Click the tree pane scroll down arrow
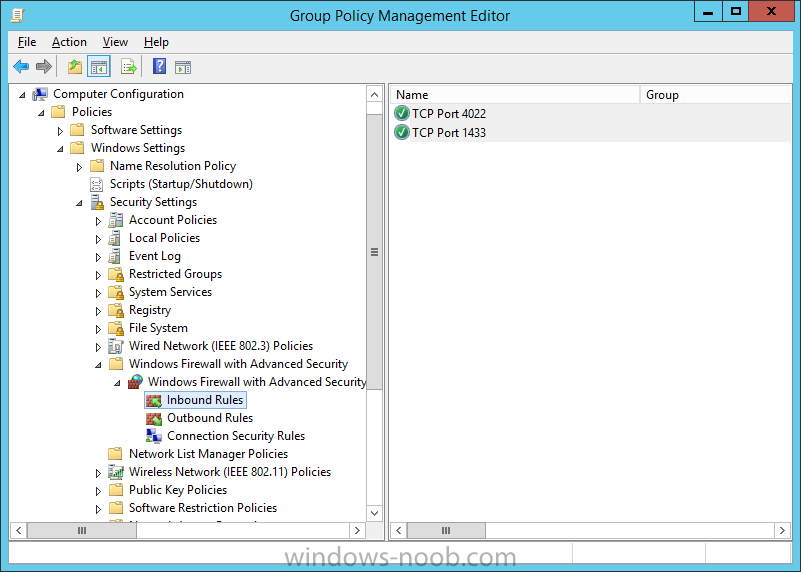The width and height of the screenshot is (801, 572). click(374, 513)
